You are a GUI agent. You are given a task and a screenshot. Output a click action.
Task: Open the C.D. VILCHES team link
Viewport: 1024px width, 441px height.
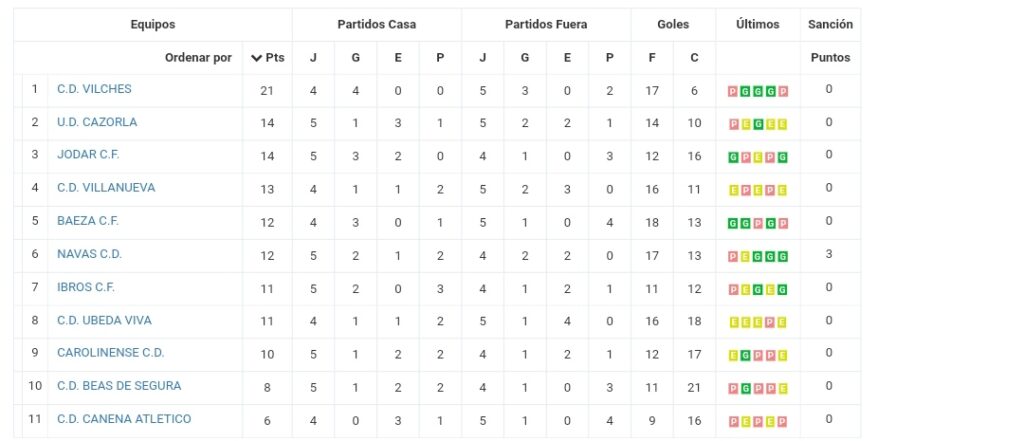tap(94, 89)
